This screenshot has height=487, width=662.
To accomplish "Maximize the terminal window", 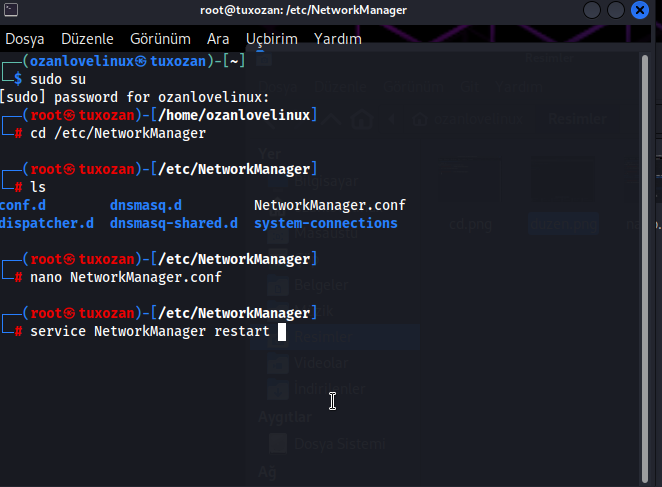I will click(x=615, y=11).
